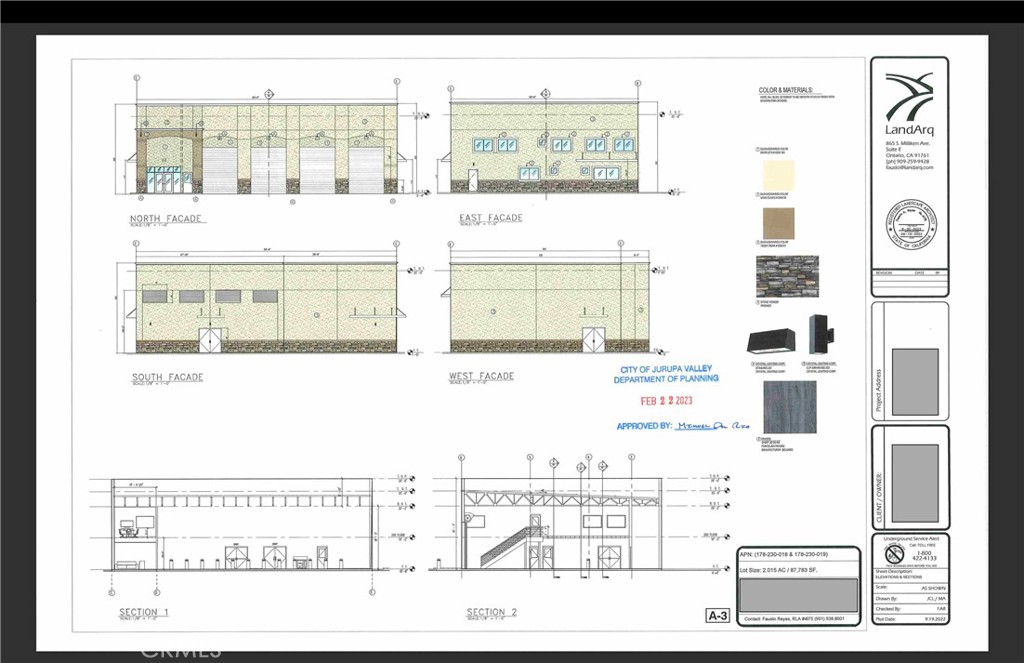Click the FEB 22 2023 date stamp
Screen dimensions: 1024x663
coord(669,400)
